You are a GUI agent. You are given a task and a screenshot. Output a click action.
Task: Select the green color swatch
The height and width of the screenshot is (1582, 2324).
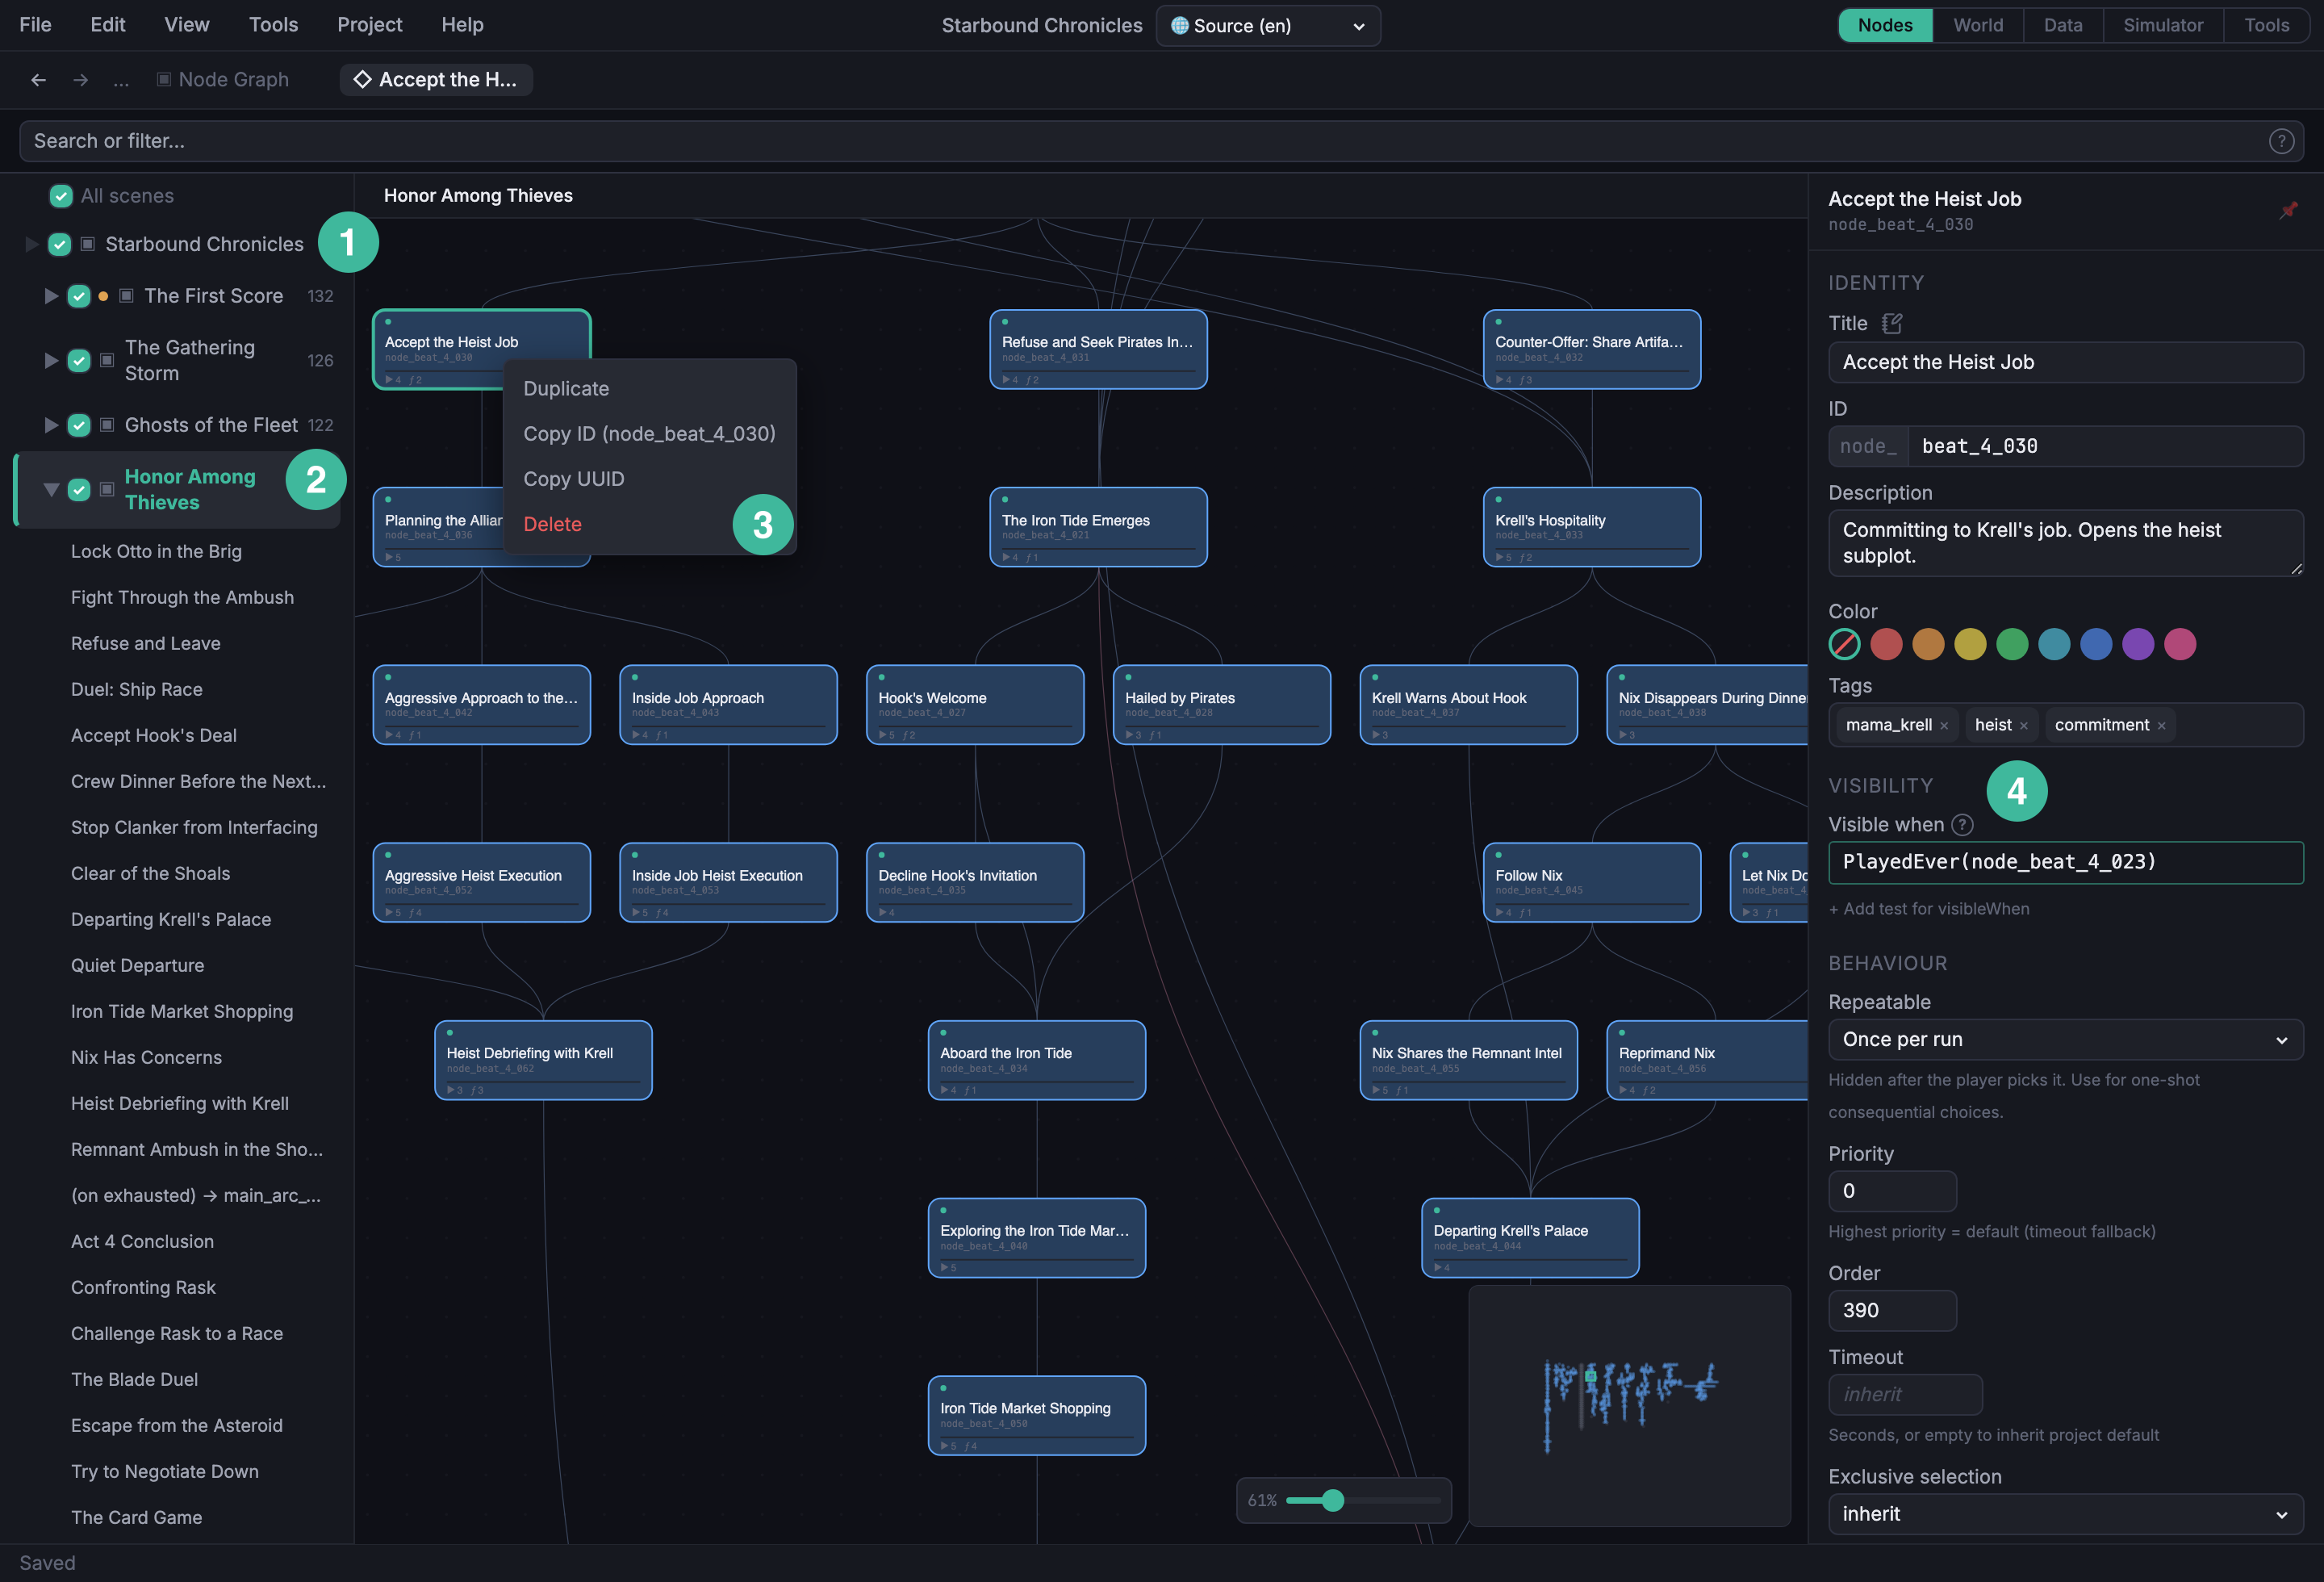click(x=2012, y=645)
